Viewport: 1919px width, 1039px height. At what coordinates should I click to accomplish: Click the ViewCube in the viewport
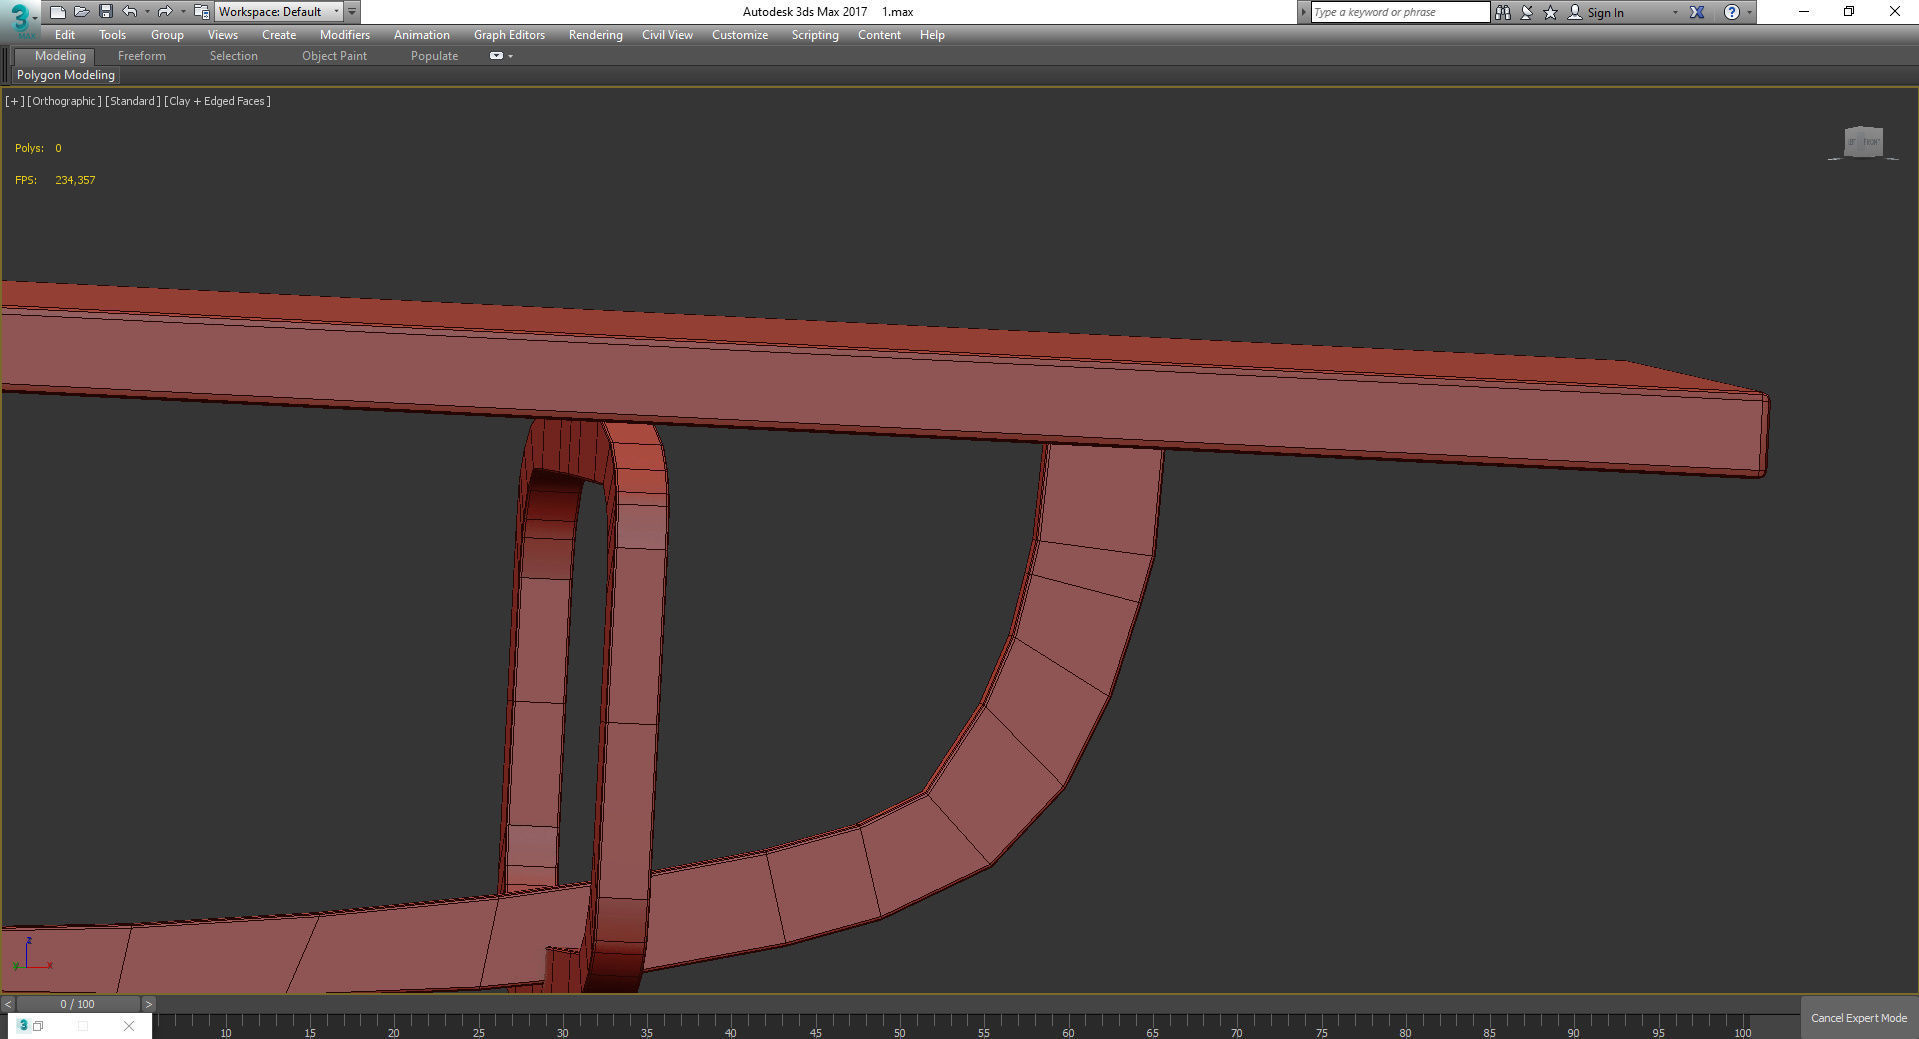[1863, 142]
